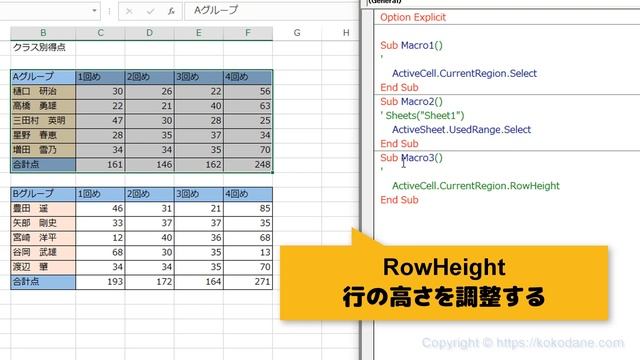Select the name cell 星野 春恵

pos(43,135)
